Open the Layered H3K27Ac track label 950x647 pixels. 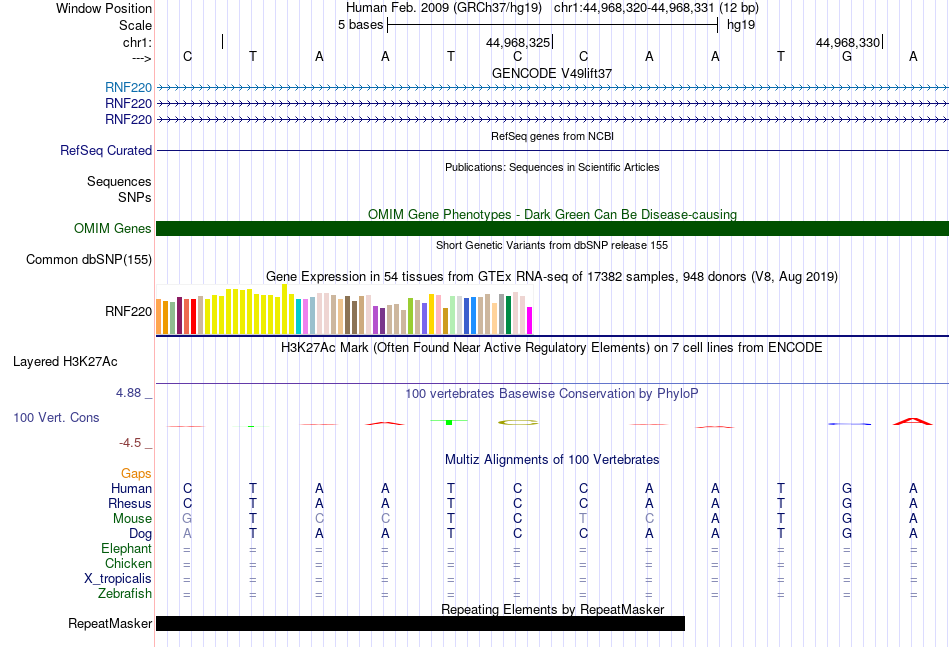[65, 362]
